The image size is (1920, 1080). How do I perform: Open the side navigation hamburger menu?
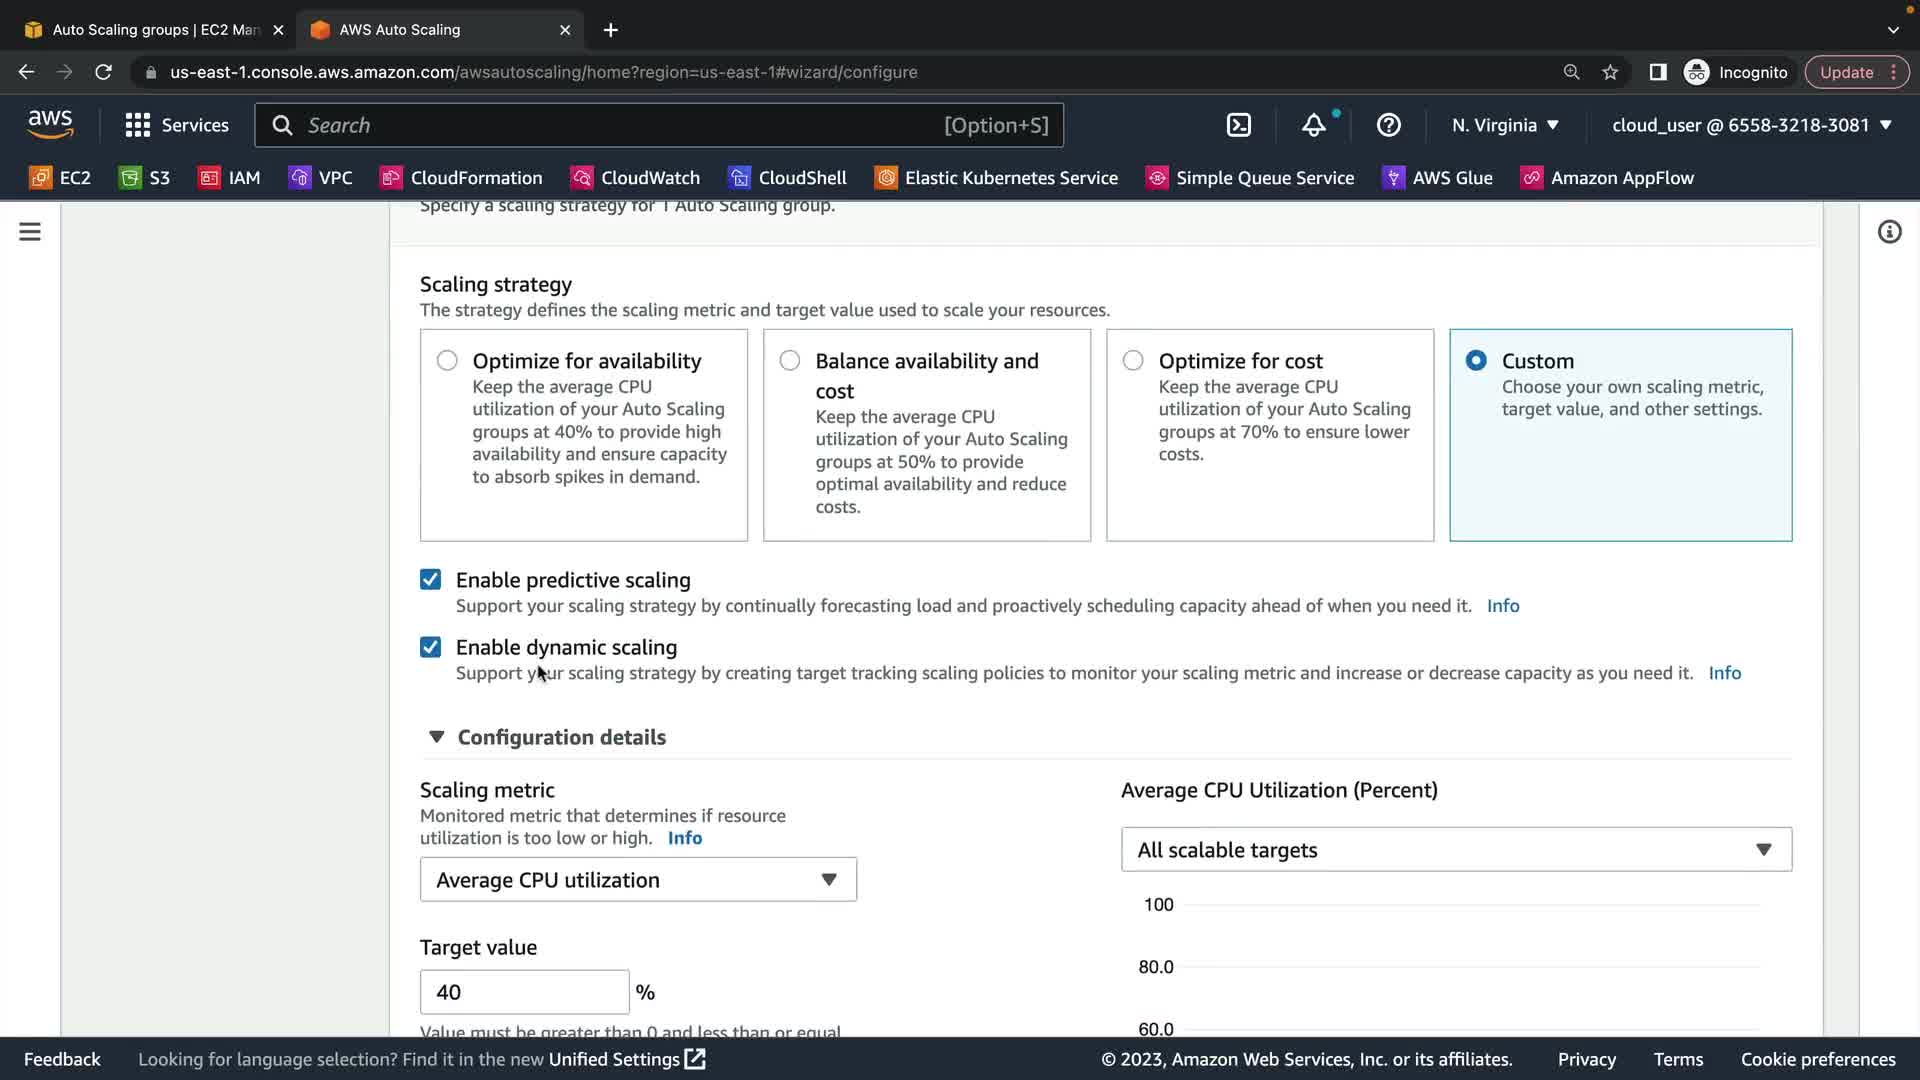point(30,232)
